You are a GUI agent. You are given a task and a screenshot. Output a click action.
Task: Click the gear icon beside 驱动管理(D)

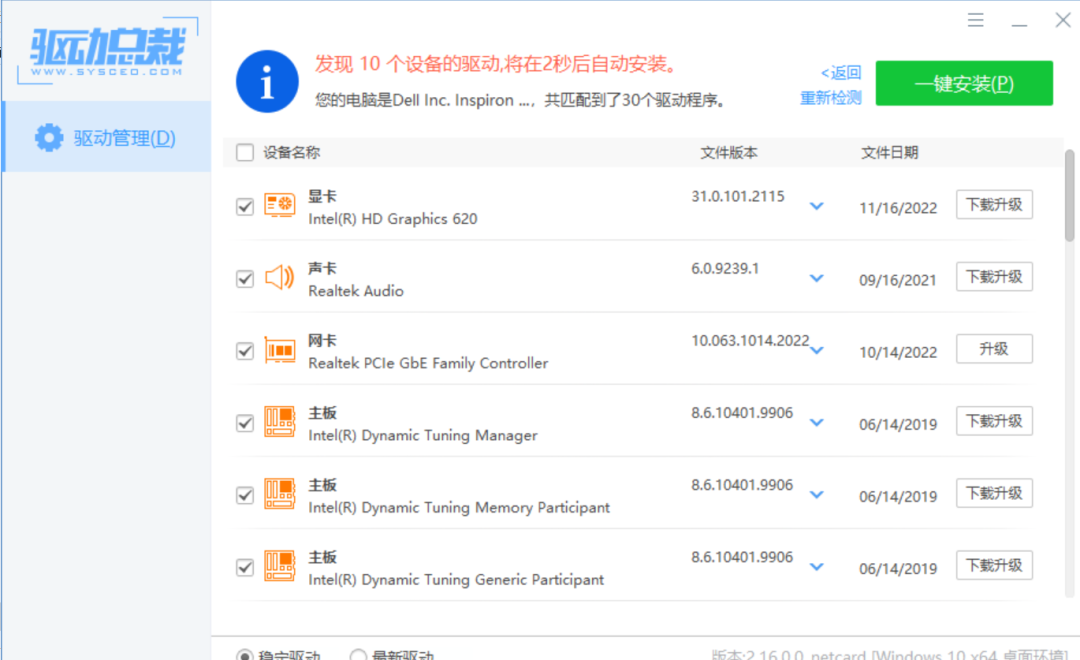point(49,138)
